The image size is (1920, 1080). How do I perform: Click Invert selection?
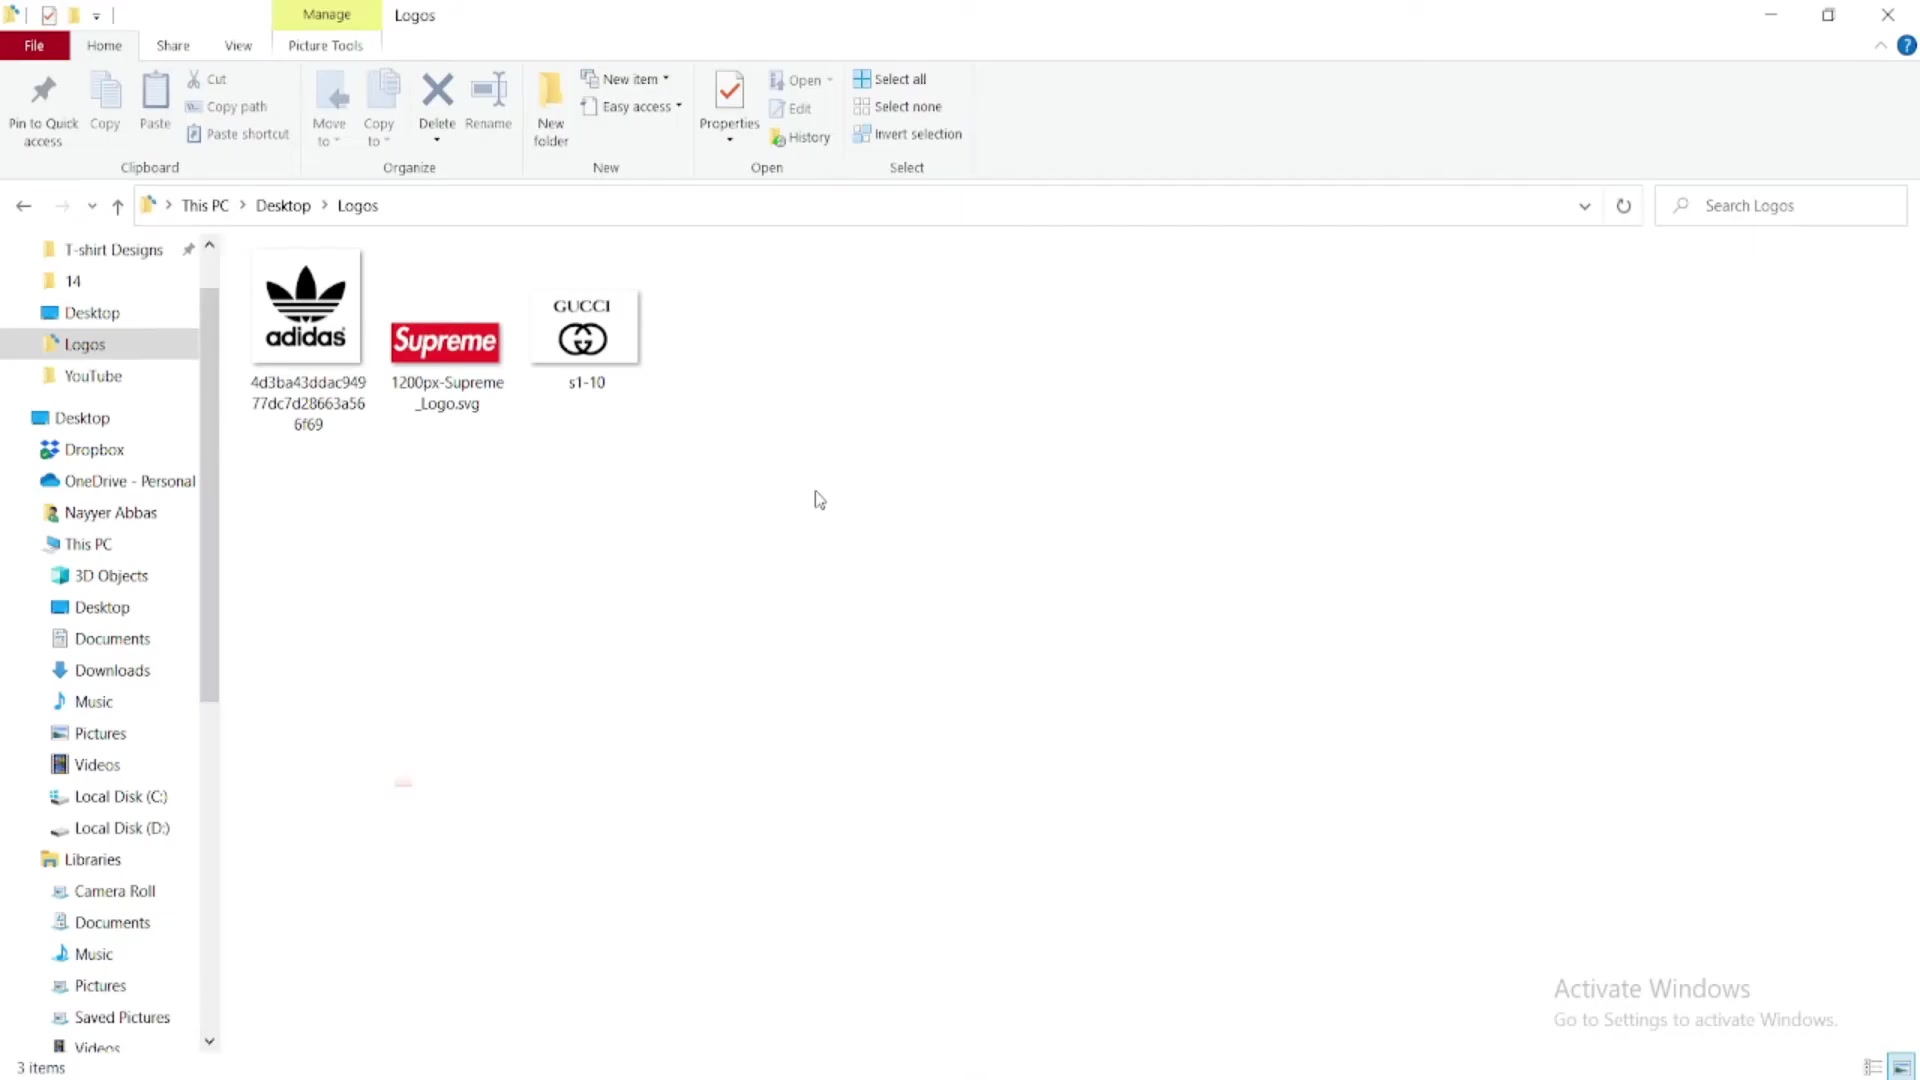pos(907,134)
